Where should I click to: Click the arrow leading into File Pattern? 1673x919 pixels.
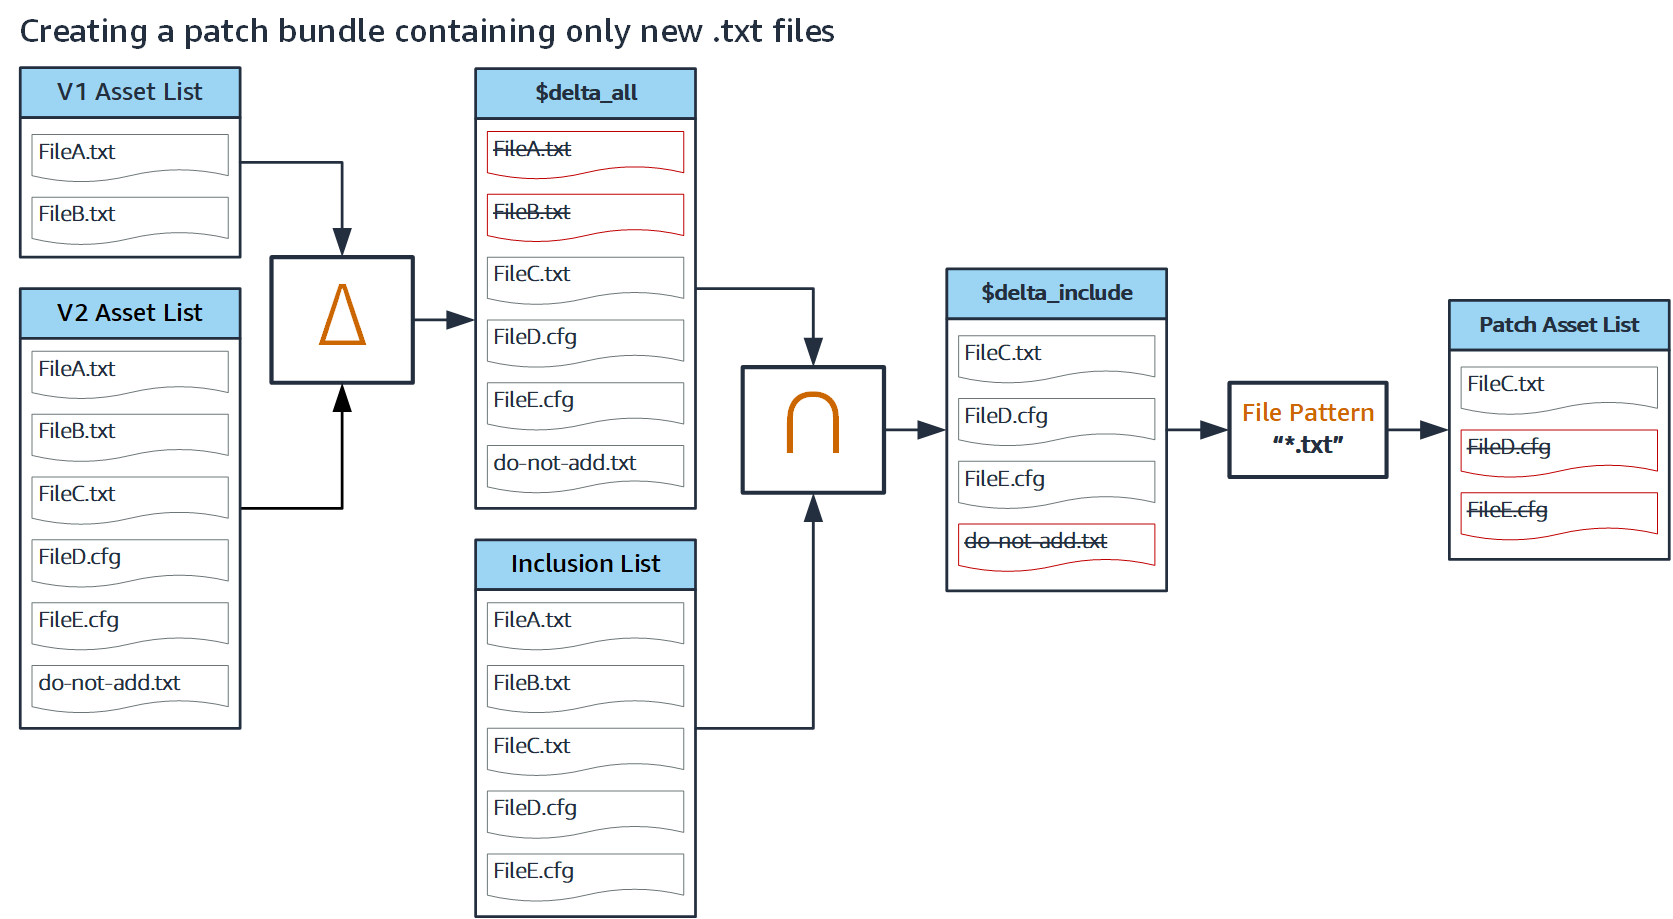pyautogui.click(x=1205, y=429)
